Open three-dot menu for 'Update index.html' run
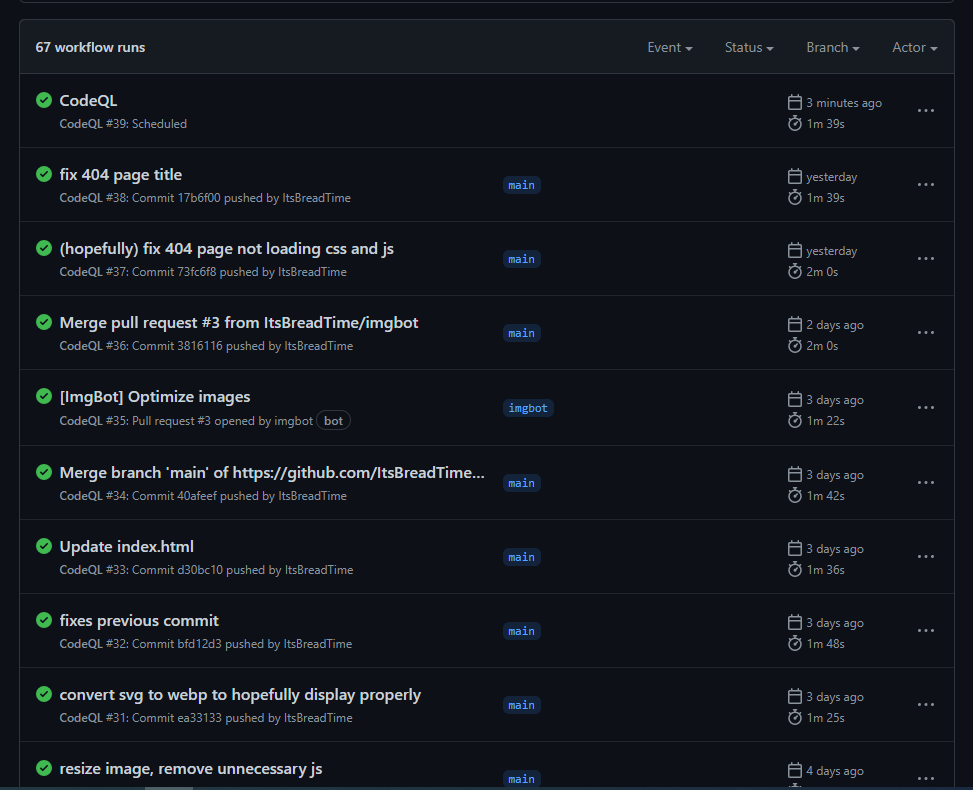 (x=925, y=557)
